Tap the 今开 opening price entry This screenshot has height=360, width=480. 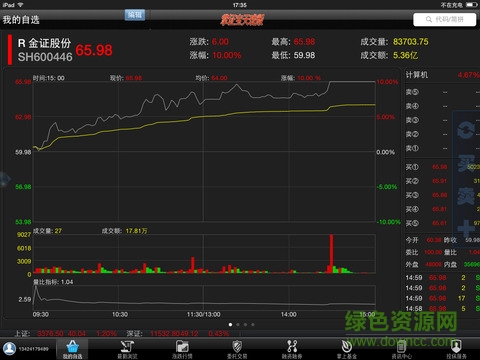424,240
